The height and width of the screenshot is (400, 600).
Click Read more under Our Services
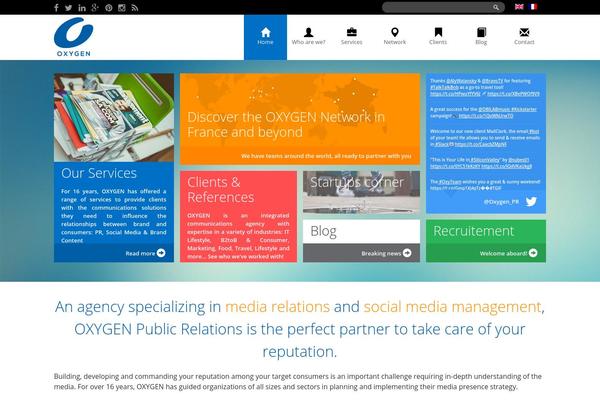pyautogui.click(x=140, y=253)
